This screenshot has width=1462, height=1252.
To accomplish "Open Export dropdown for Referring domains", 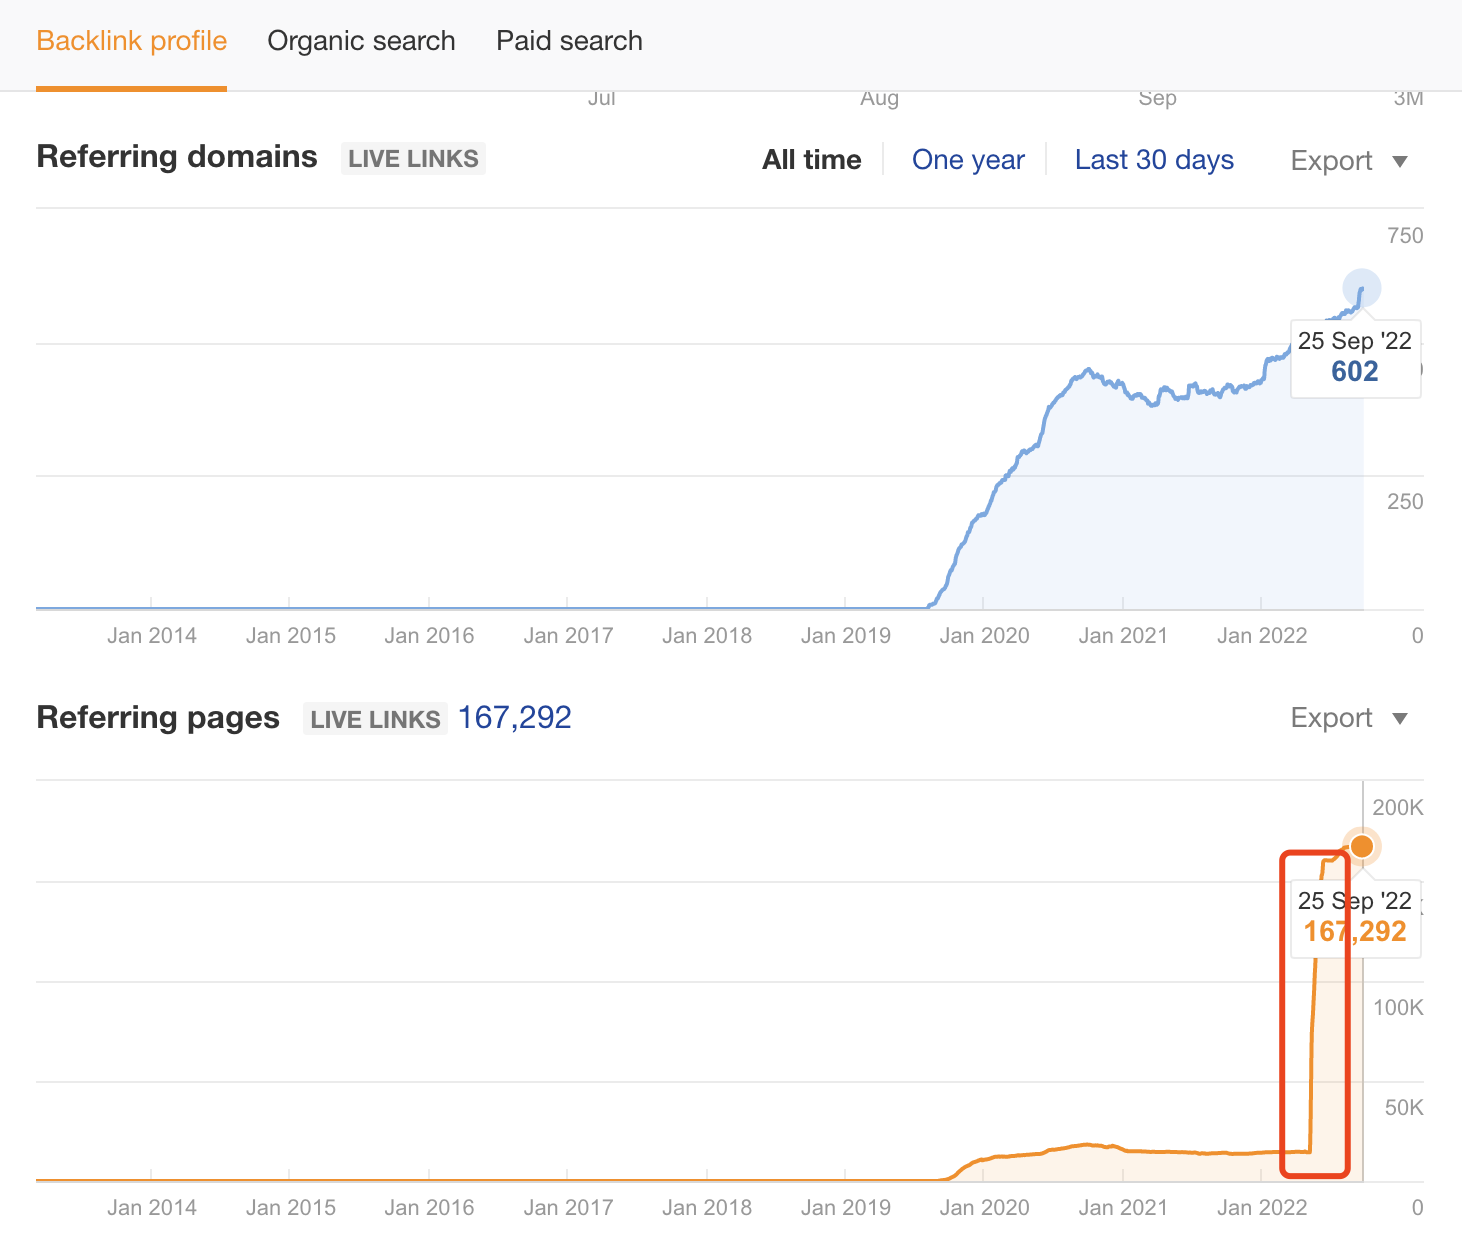I will pos(1348,161).
